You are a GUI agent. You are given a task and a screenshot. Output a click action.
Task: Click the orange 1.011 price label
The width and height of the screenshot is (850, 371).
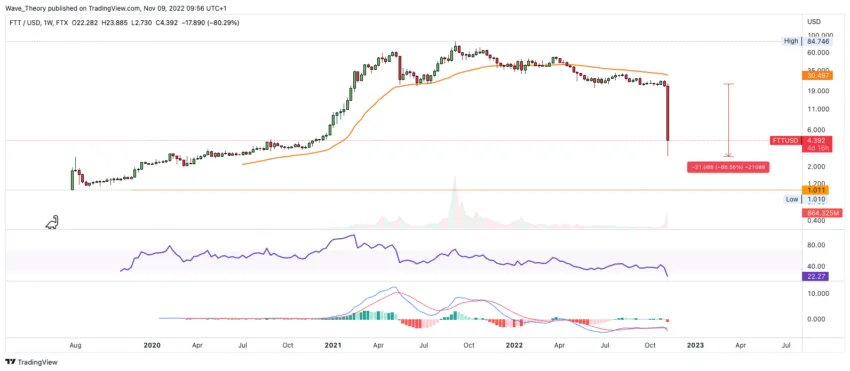click(x=816, y=190)
